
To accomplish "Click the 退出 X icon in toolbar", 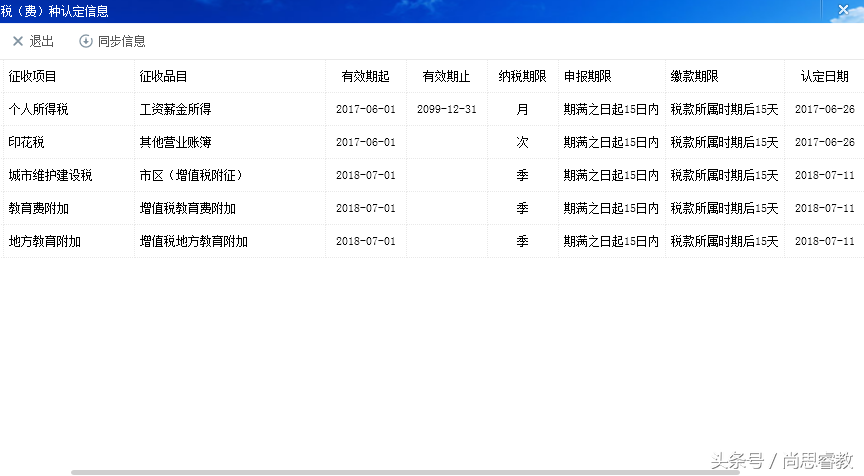I will (17, 41).
